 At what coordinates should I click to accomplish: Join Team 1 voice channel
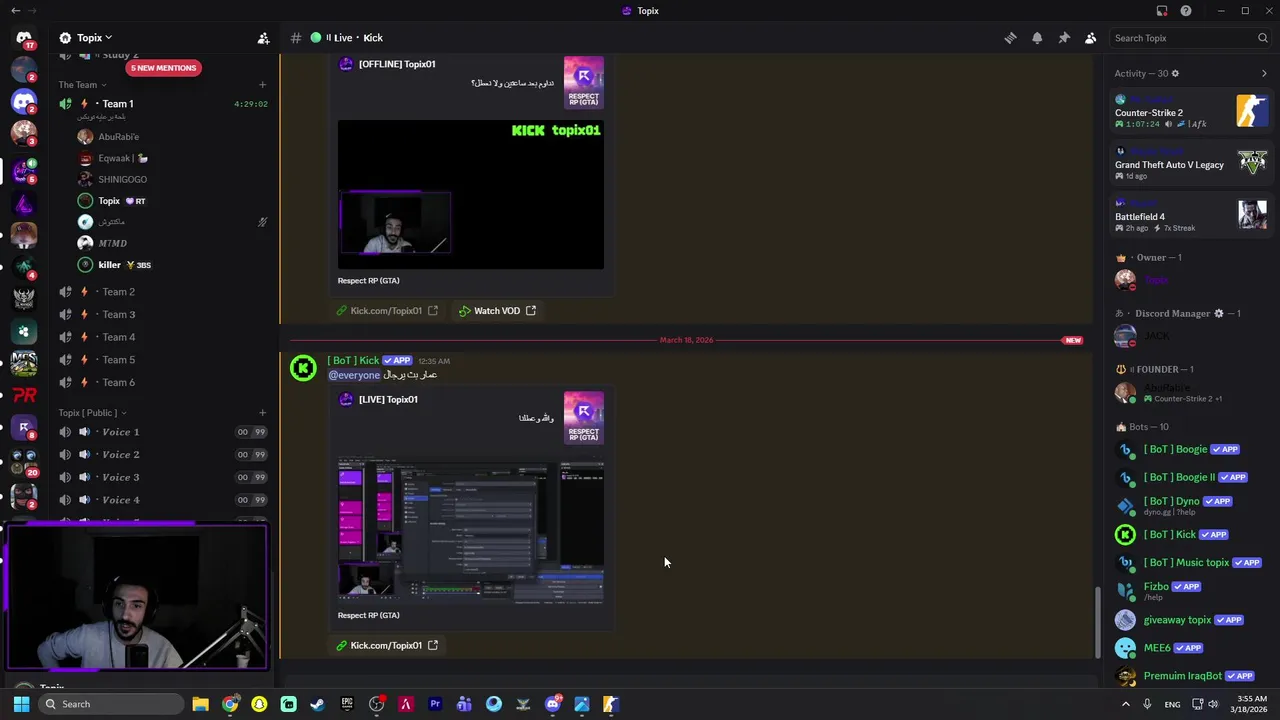(163, 103)
